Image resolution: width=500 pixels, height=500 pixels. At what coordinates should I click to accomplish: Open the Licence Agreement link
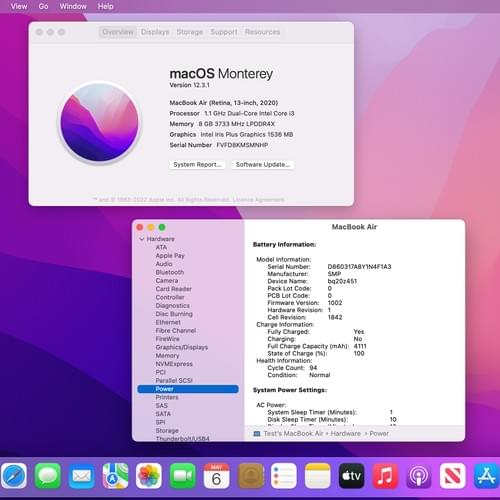258,200
